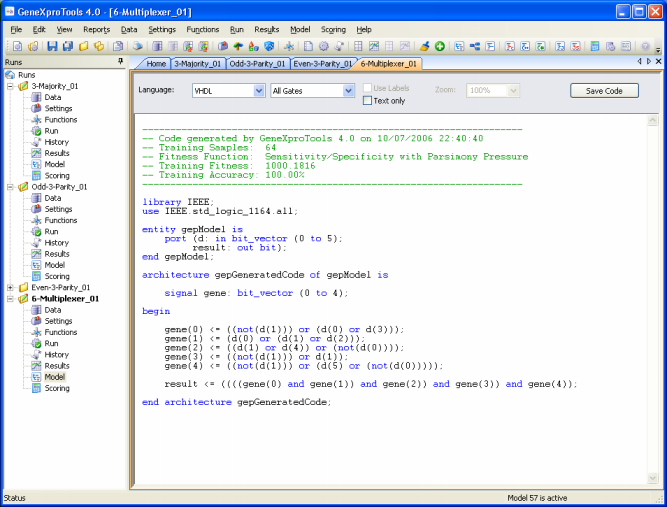Open the Help menu
Viewport: 667px width, 507px height.
pyautogui.click(x=364, y=29)
